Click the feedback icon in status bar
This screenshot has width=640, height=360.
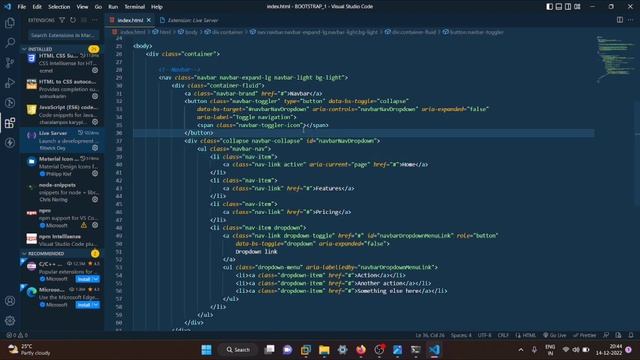(607, 335)
